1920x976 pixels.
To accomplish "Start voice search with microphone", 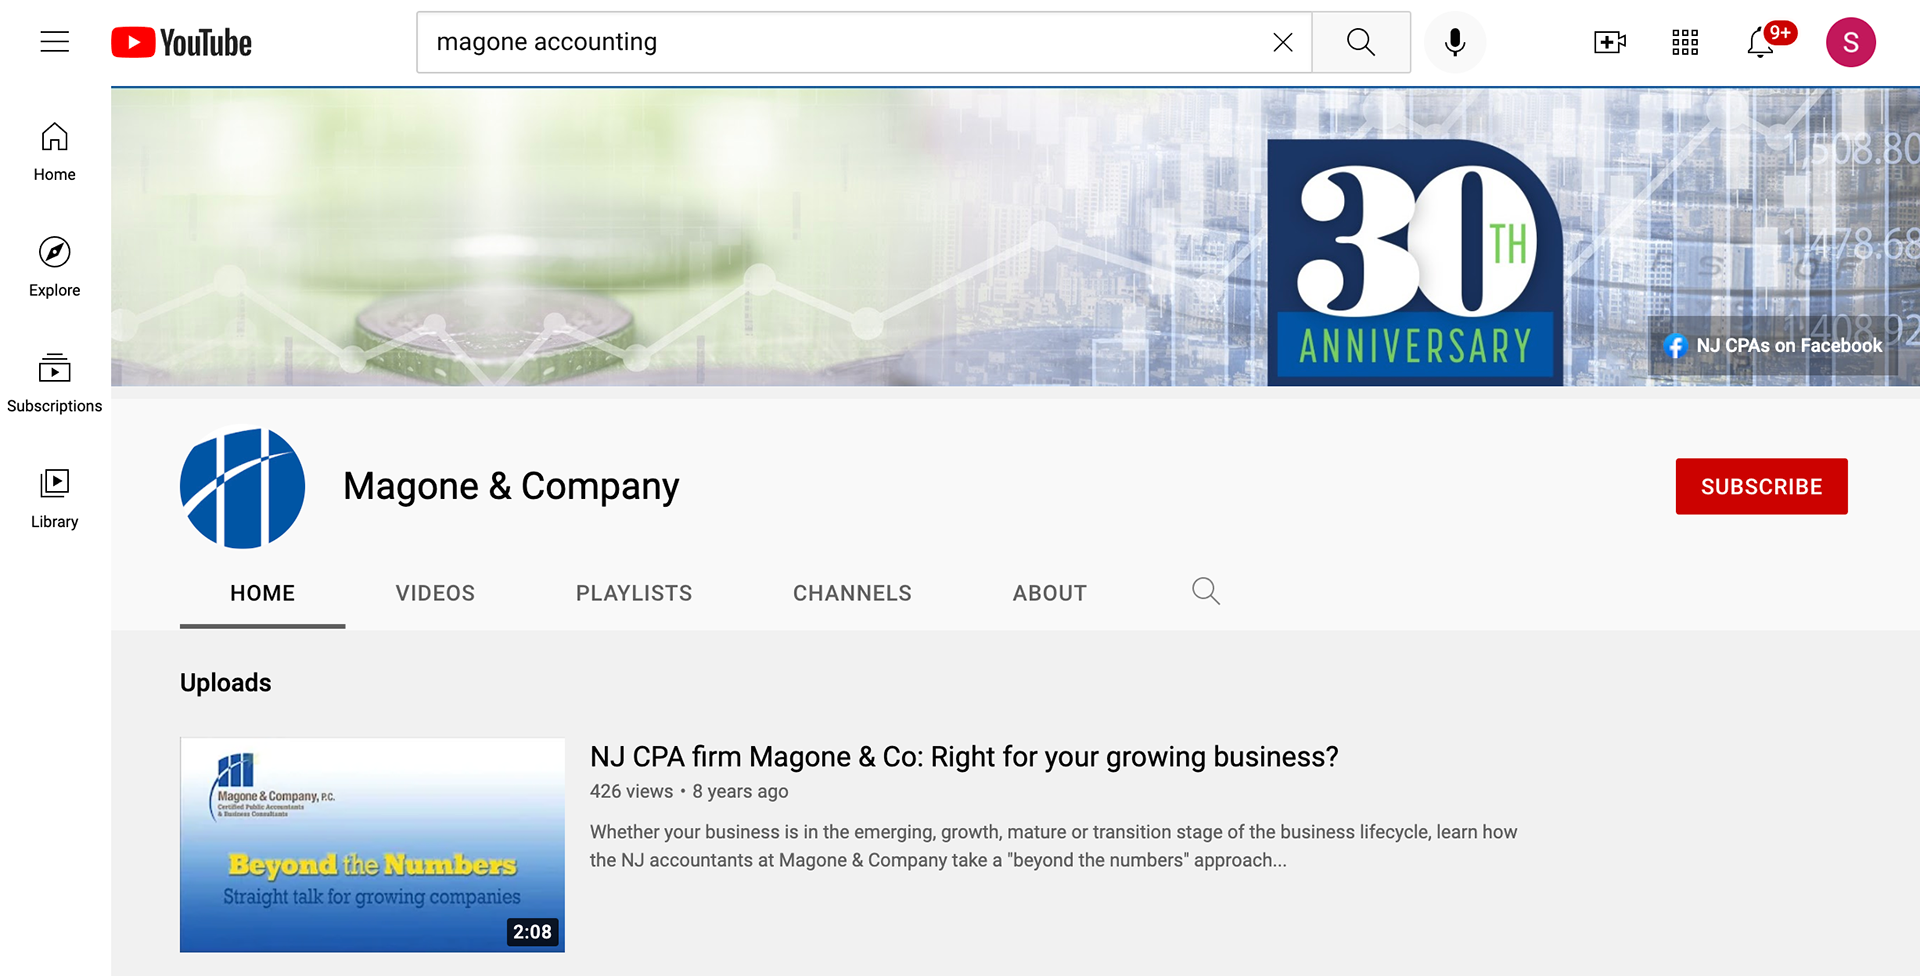I will click(1455, 42).
